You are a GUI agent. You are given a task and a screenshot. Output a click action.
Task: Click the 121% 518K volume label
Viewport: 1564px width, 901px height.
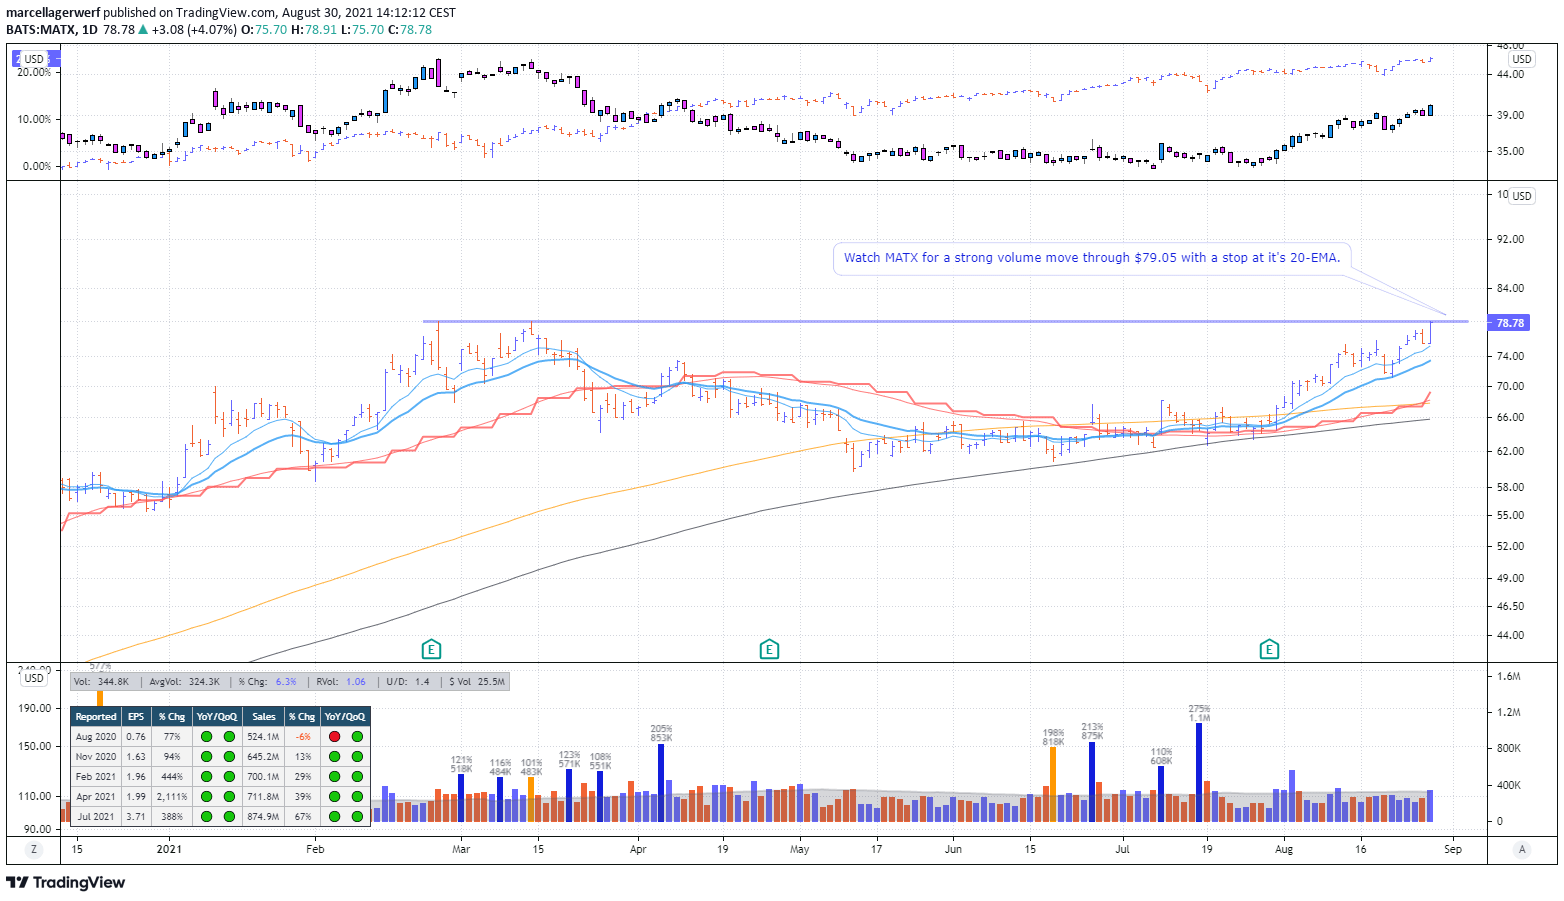[x=461, y=765]
